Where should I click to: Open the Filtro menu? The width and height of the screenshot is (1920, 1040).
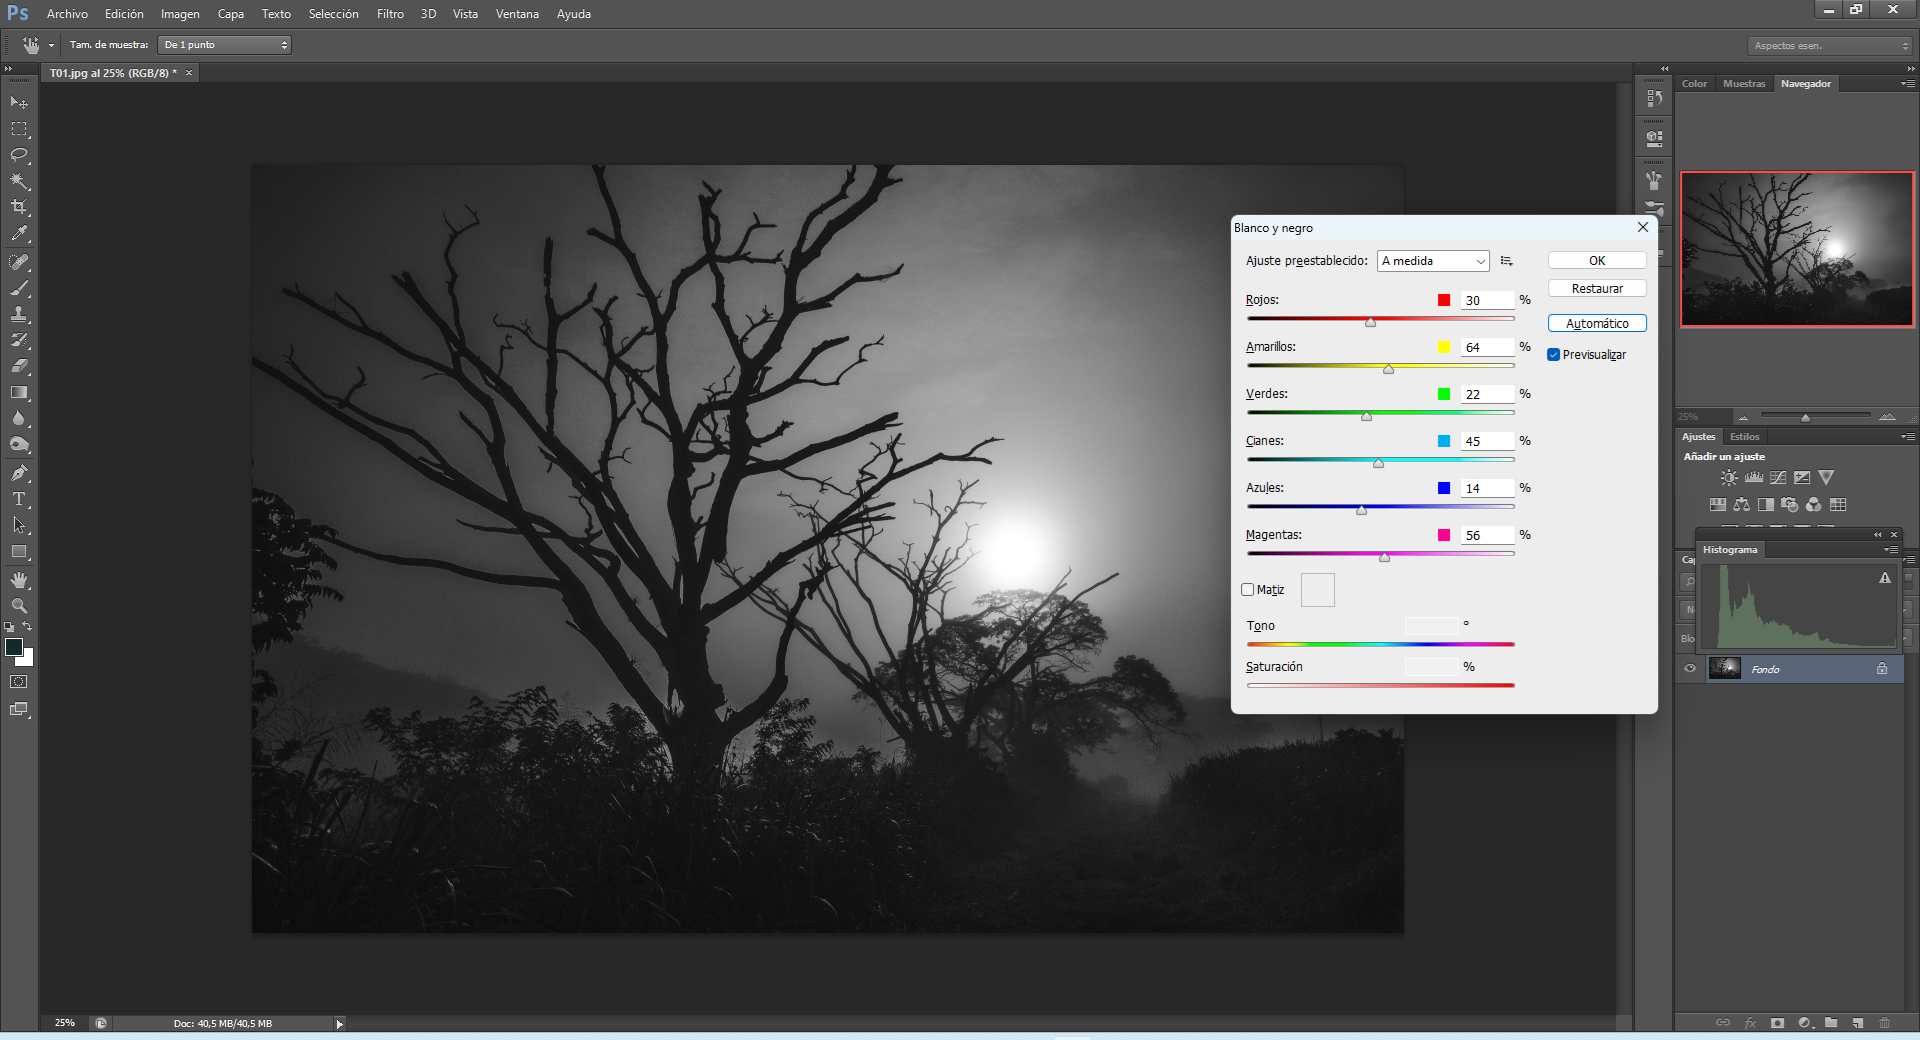tap(390, 14)
